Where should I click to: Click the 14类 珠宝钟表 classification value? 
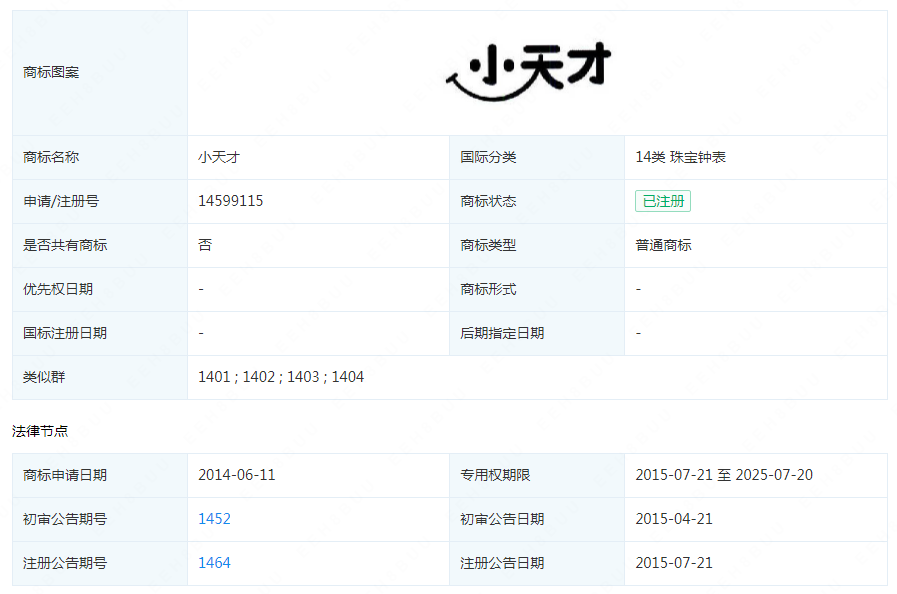(680, 157)
